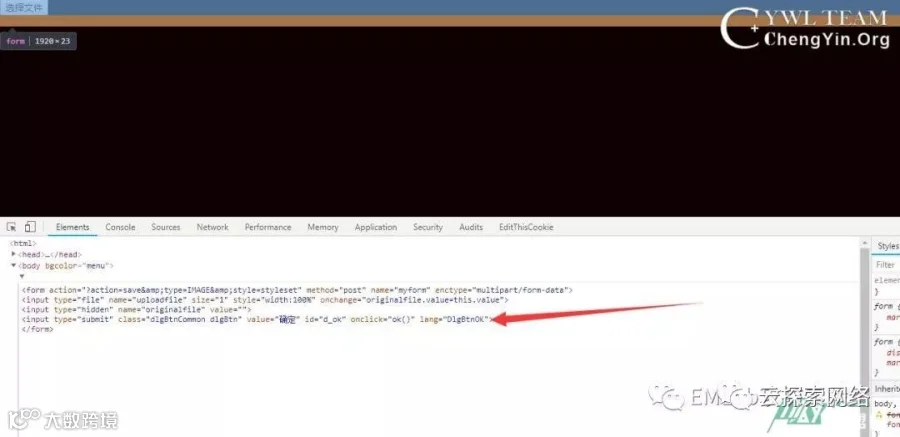Image resolution: width=900 pixels, height=437 pixels.
Task: Click the class="dlgBtnCommon dlgBtn" attribute
Action: [x=180, y=319]
